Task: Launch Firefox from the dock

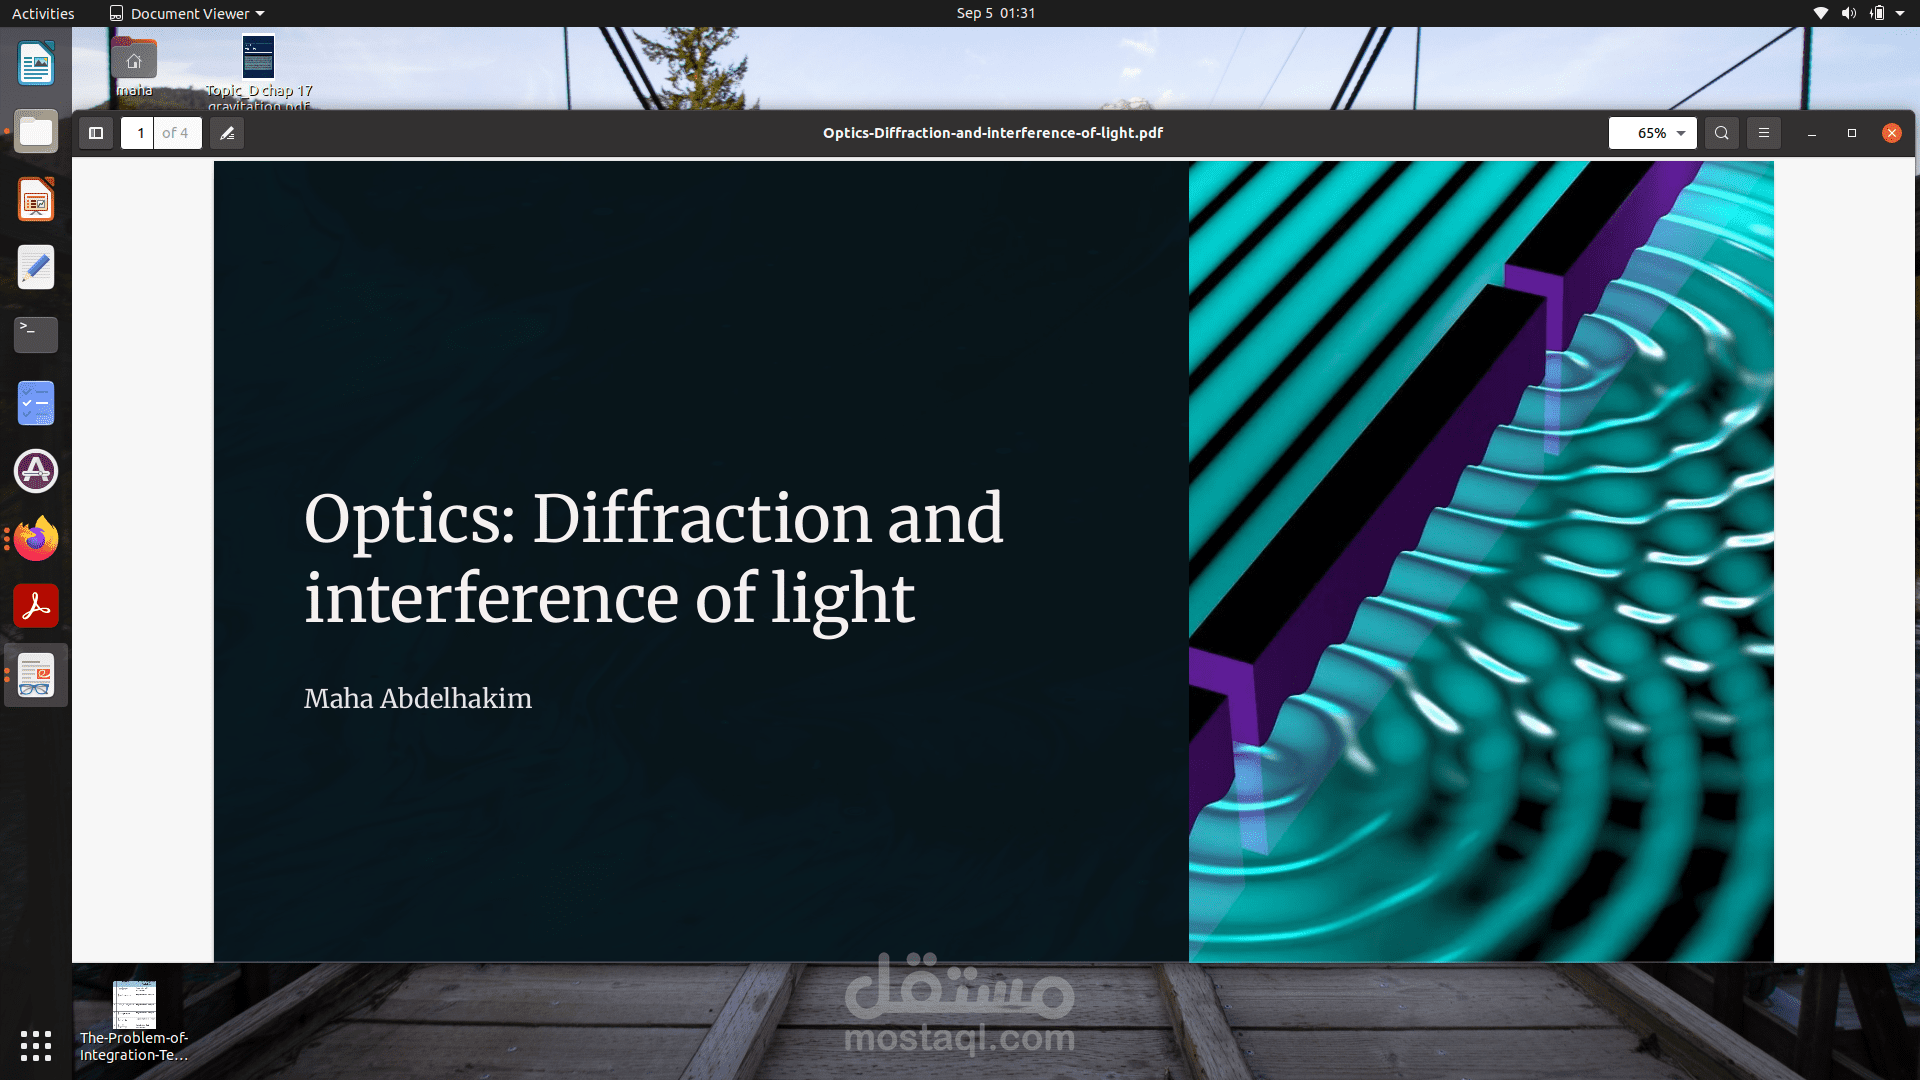Action: 35,539
